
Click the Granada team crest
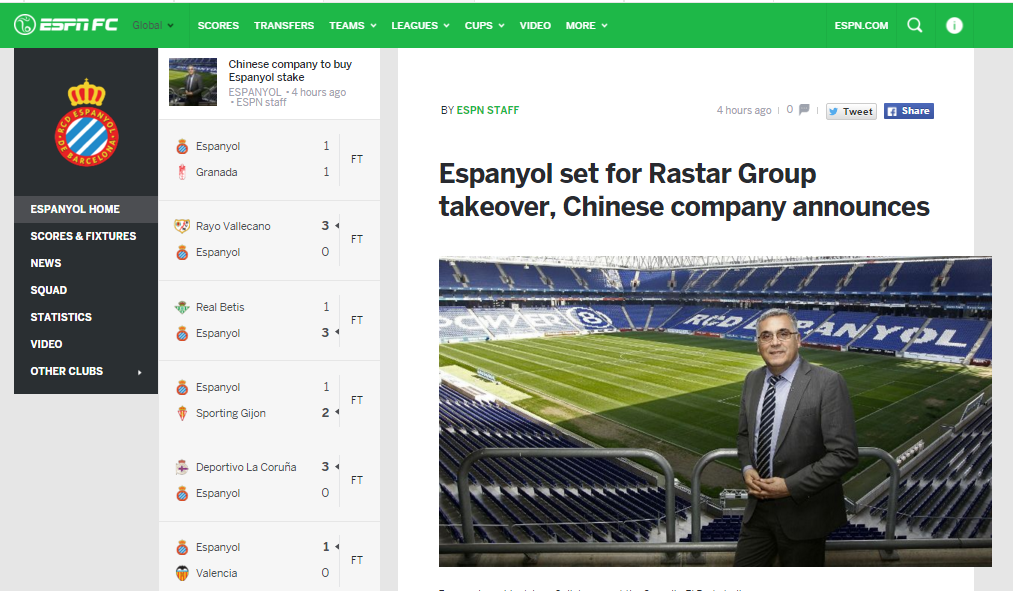182,172
